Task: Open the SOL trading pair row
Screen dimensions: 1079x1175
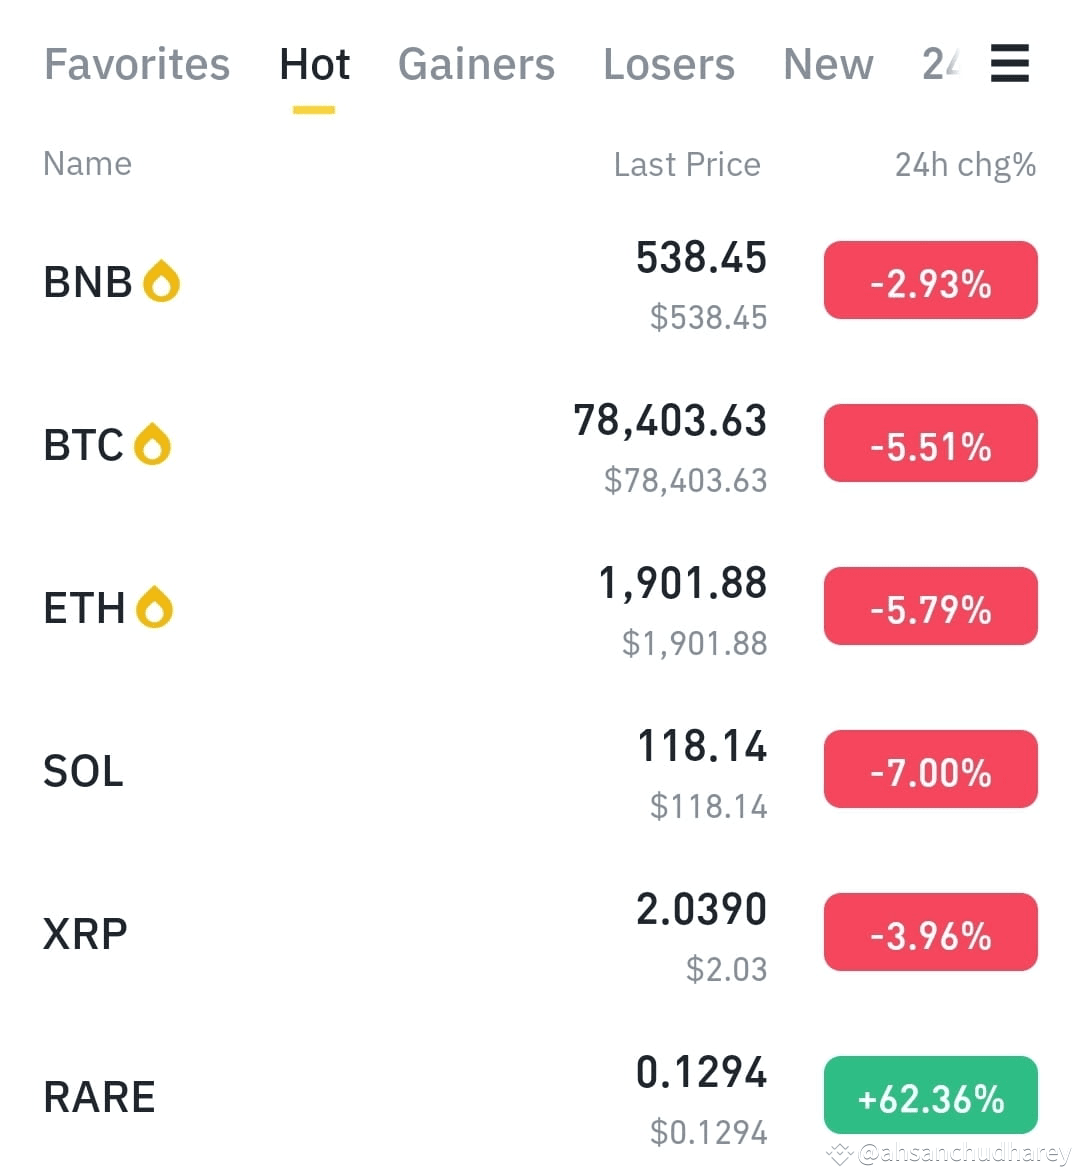Action: click(x=540, y=770)
